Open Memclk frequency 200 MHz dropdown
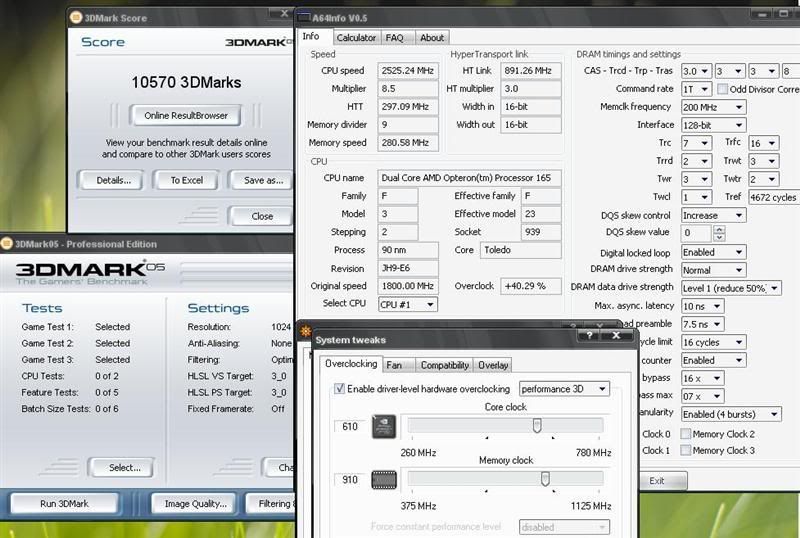 coord(713,107)
